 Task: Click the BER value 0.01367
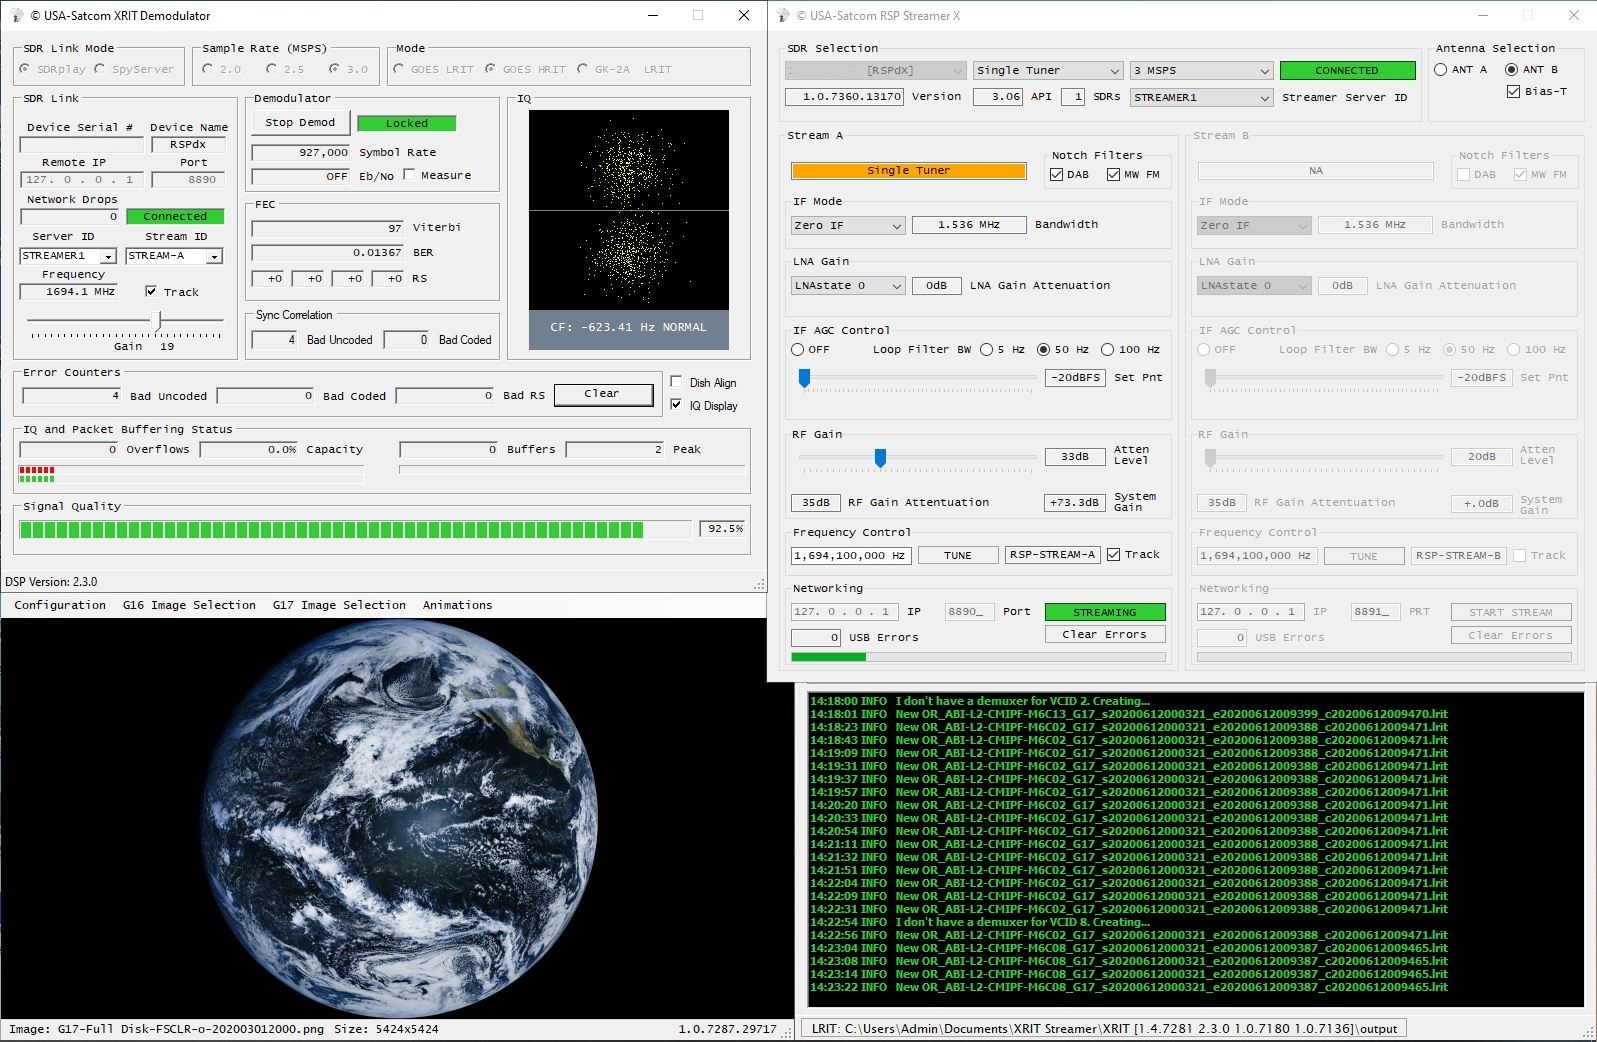328,252
